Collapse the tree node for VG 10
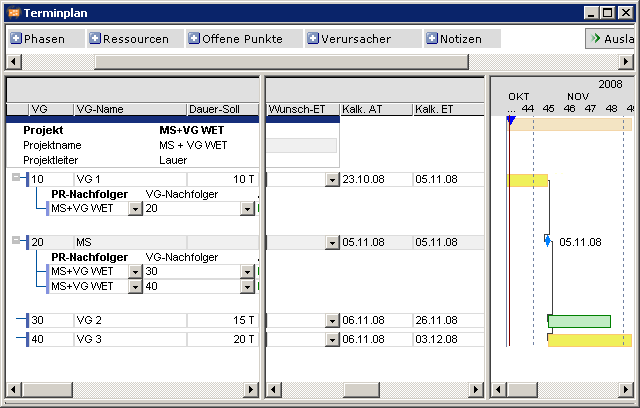Screen dimensions: 640x408 16,177
